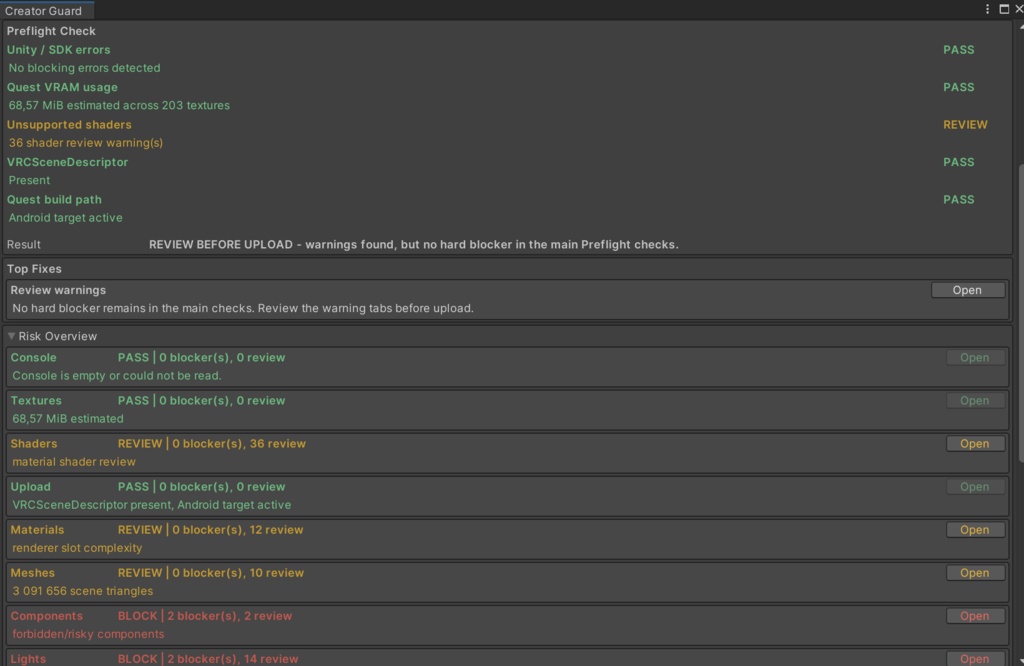Click the Top Fixes heading
Viewport: 1024px width, 666px height.
pyautogui.click(x=34, y=268)
